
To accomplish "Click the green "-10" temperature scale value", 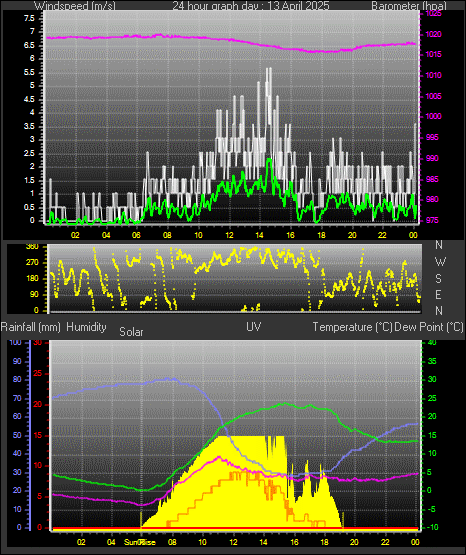I will (x=433, y=527).
